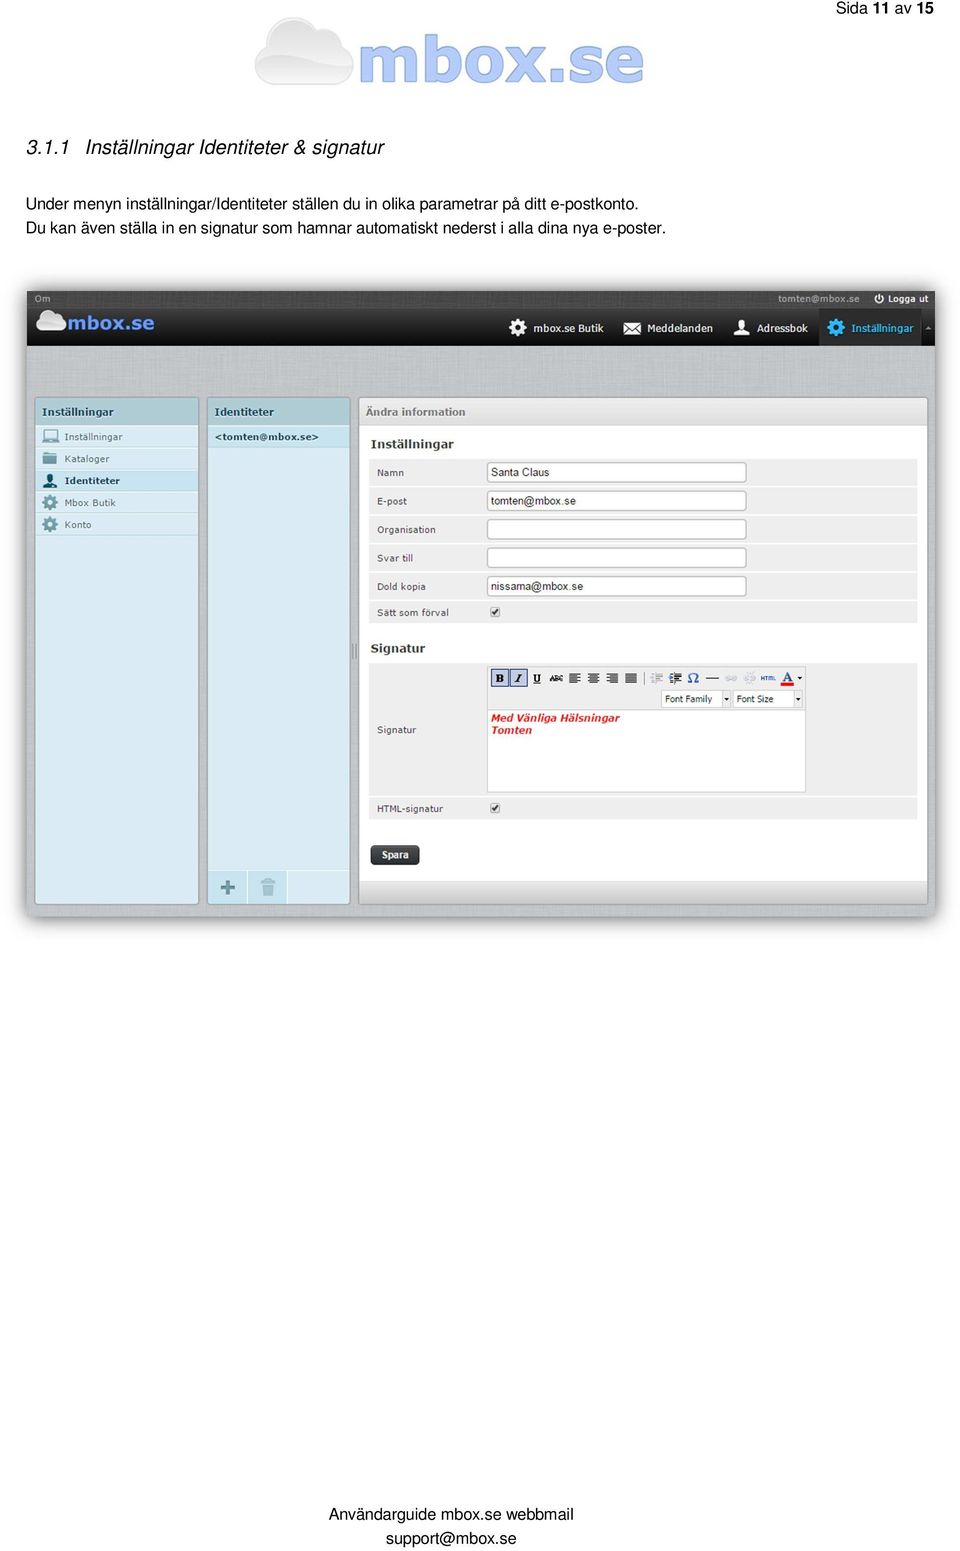This screenshot has width=960, height=1551.
Task: Click the outdent icon in signature toolbar
Action: (657, 678)
